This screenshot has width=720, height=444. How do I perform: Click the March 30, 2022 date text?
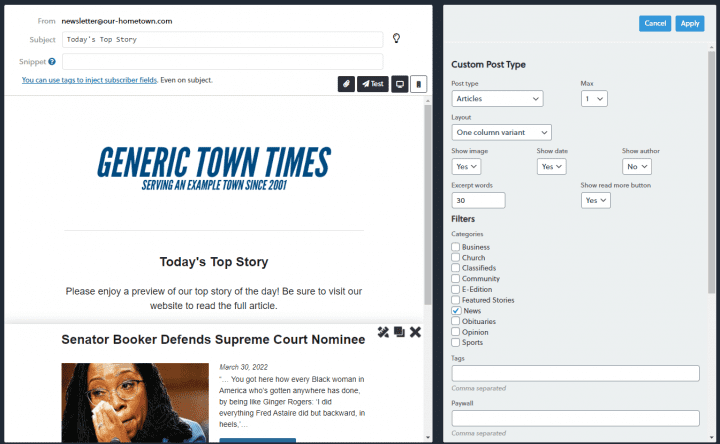[x=243, y=367]
